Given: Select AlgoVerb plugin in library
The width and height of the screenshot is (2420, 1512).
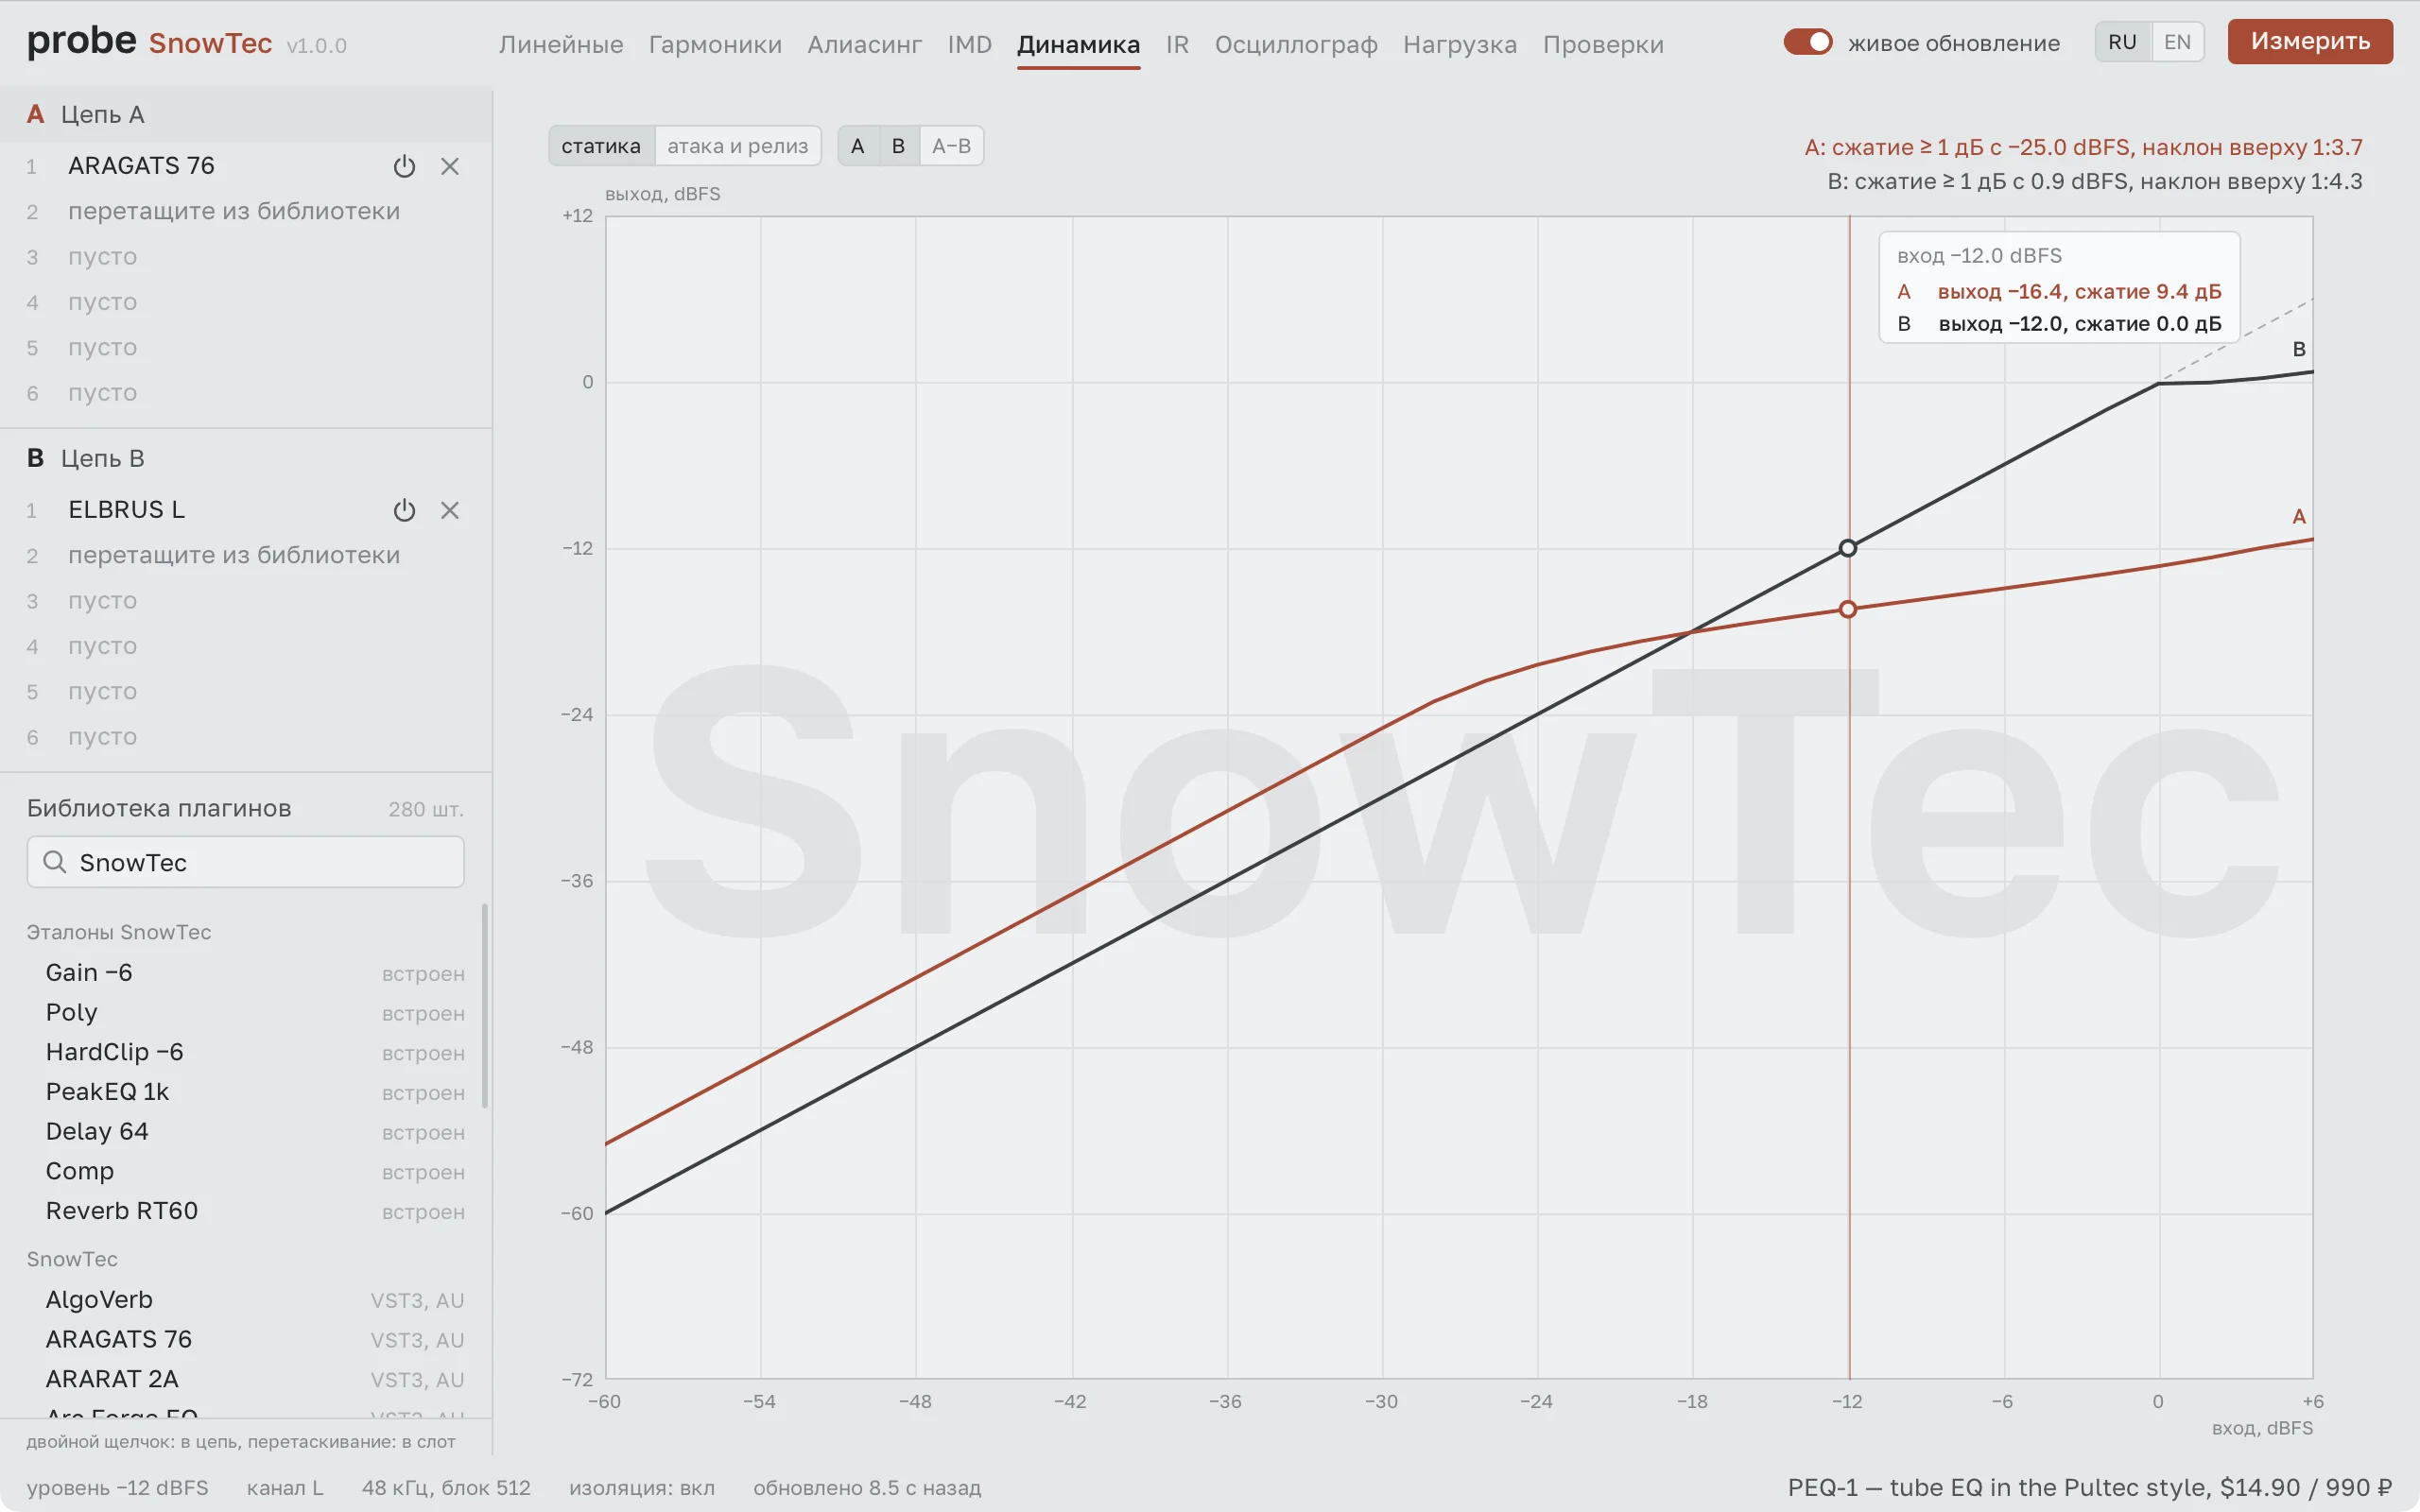Looking at the screenshot, I should coord(245,1300).
